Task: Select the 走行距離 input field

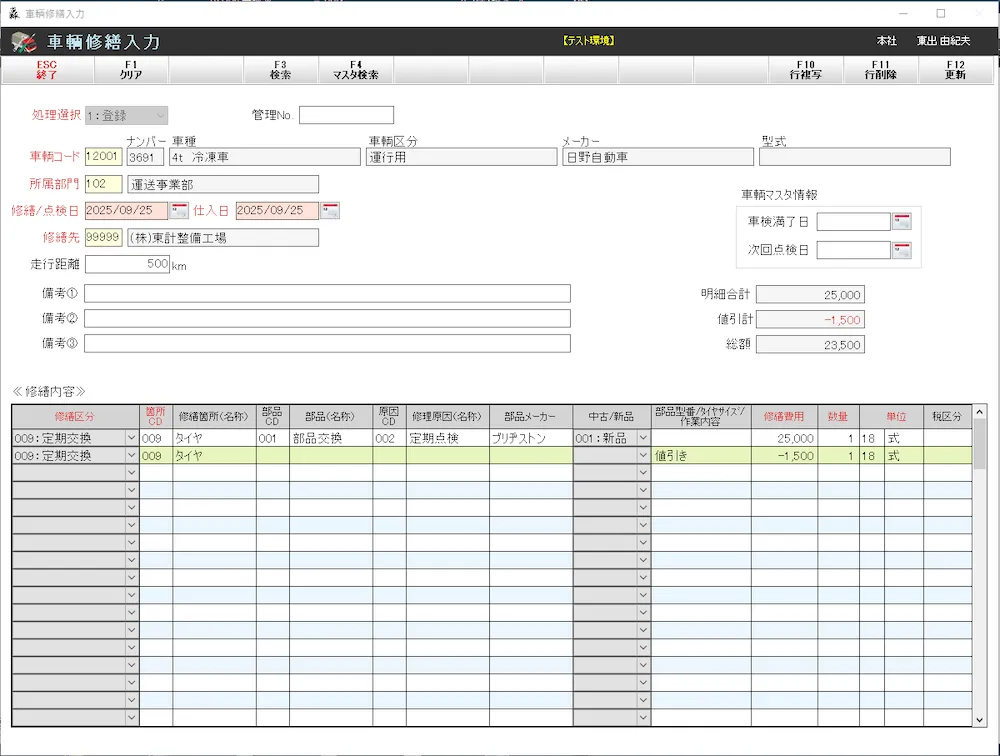Action: click(x=128, y=265)
